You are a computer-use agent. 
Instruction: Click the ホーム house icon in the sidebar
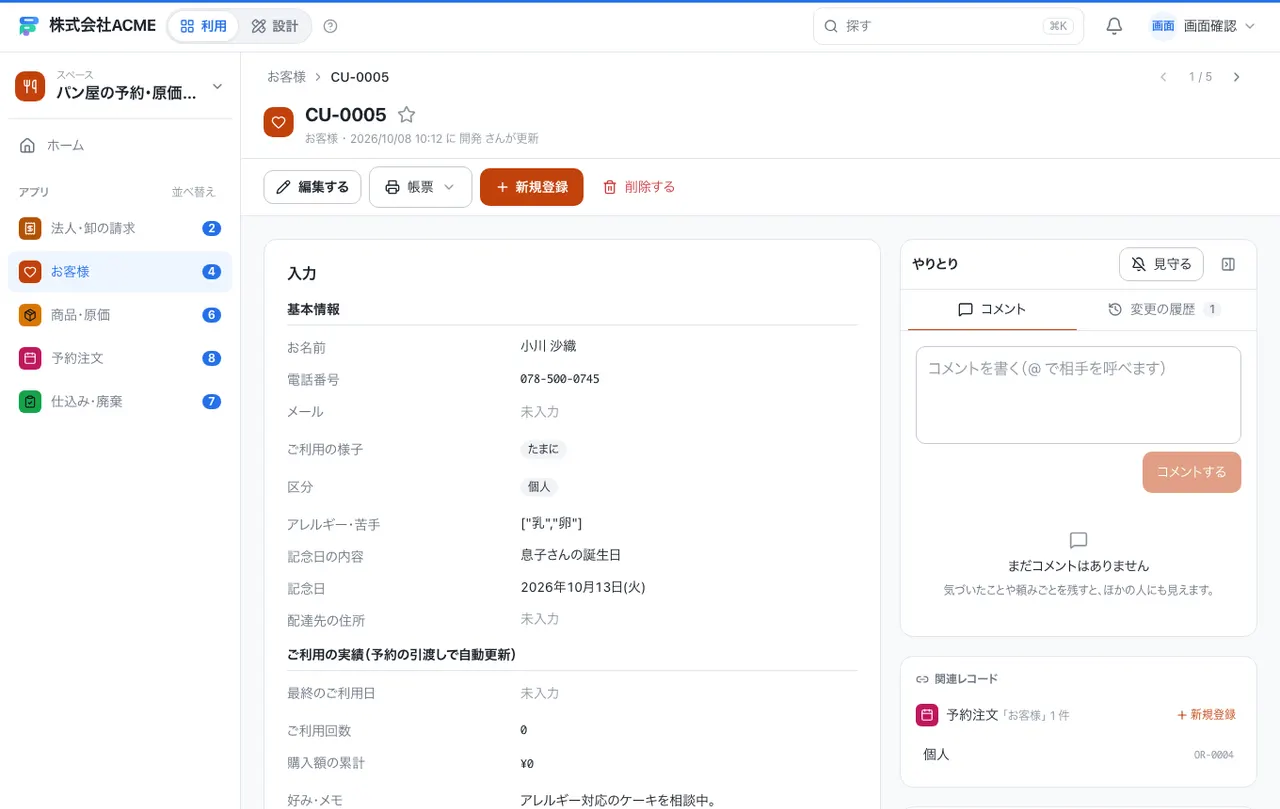point(28,146)
